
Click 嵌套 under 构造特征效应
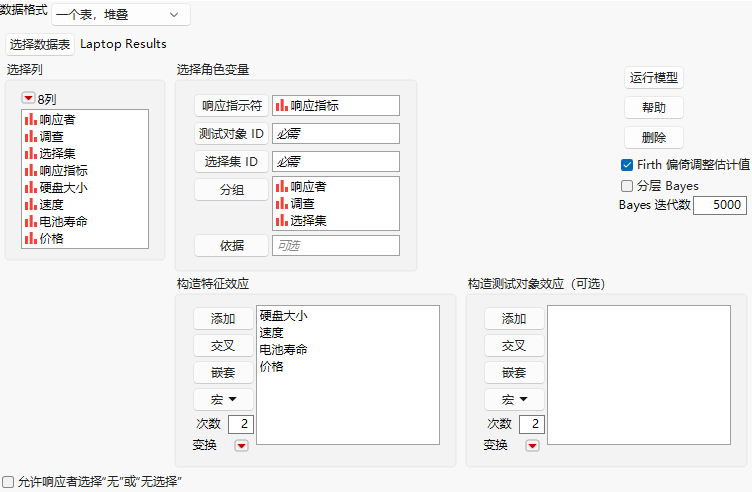pyautogui.click(x=223, y=373)
